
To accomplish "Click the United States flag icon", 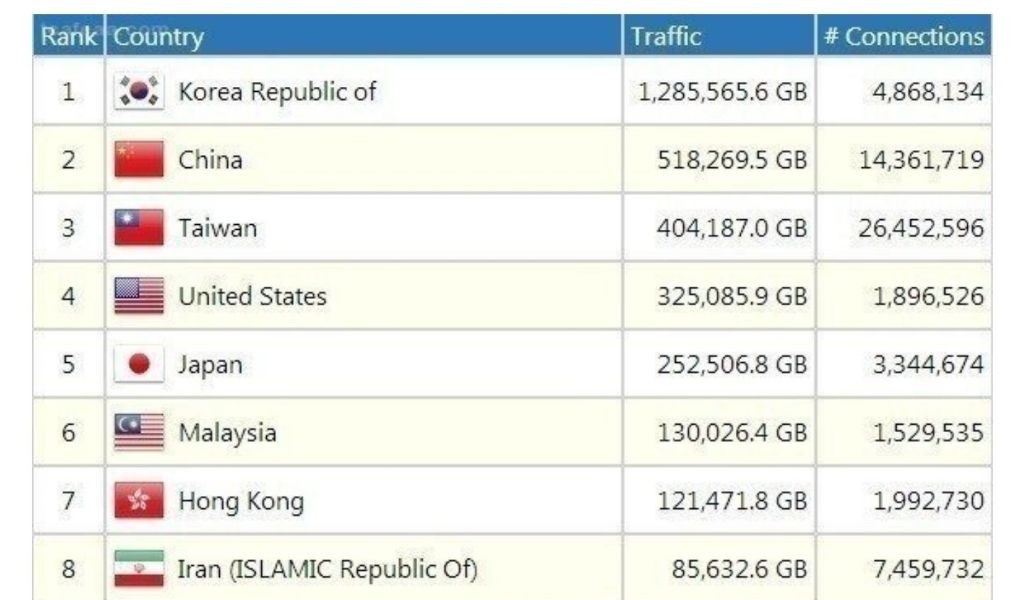I will pos(138,297).
